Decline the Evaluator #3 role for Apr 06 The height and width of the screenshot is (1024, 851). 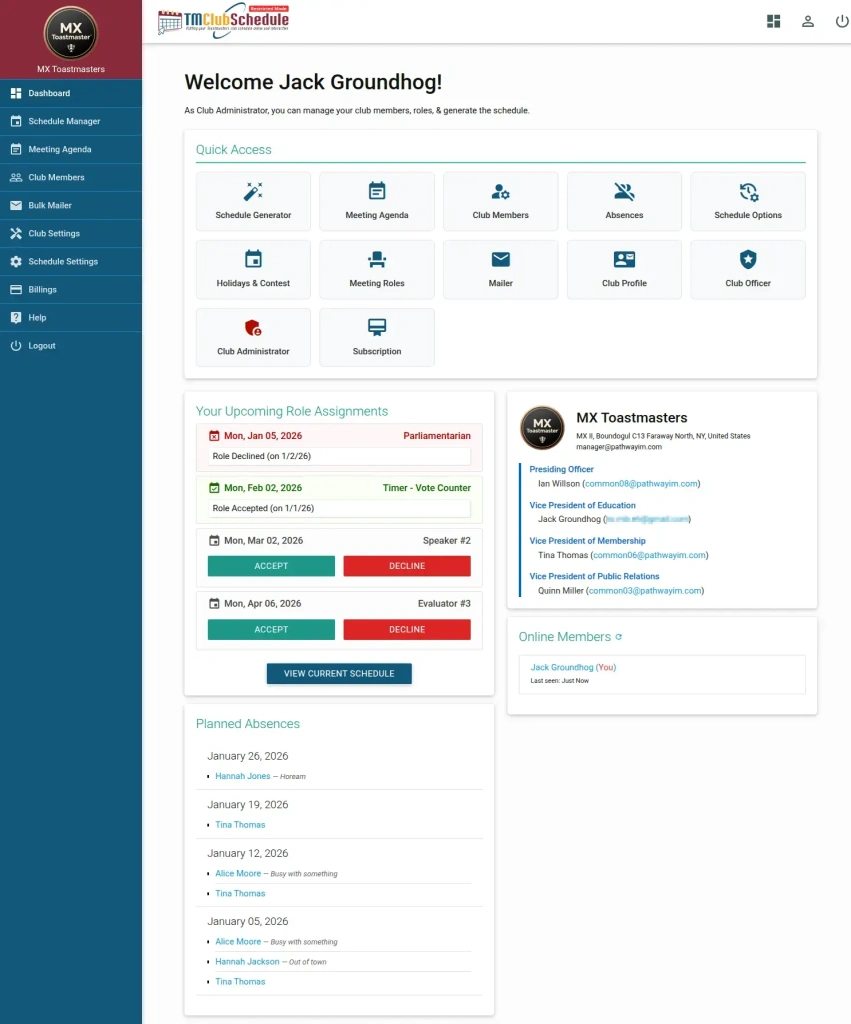pyautogui.click(x=407, y=630)
